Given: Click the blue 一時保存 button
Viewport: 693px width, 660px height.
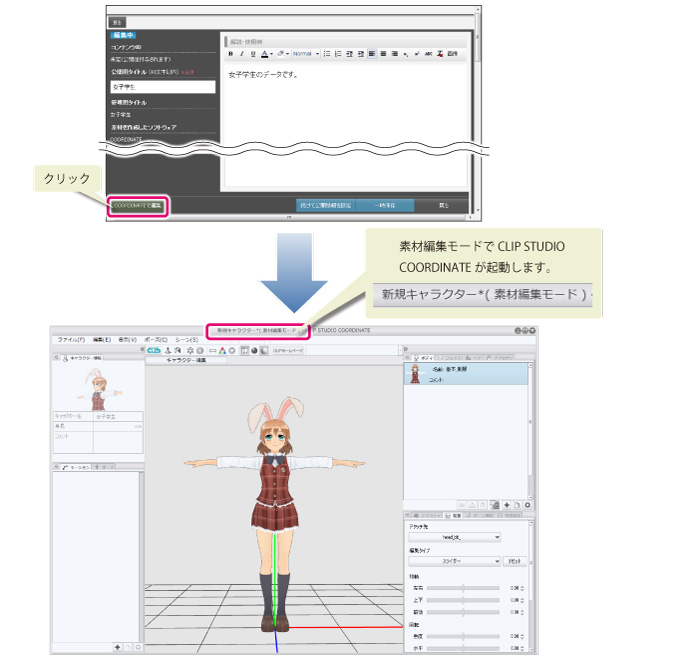Looking at the screenshot, I should 385,206.
